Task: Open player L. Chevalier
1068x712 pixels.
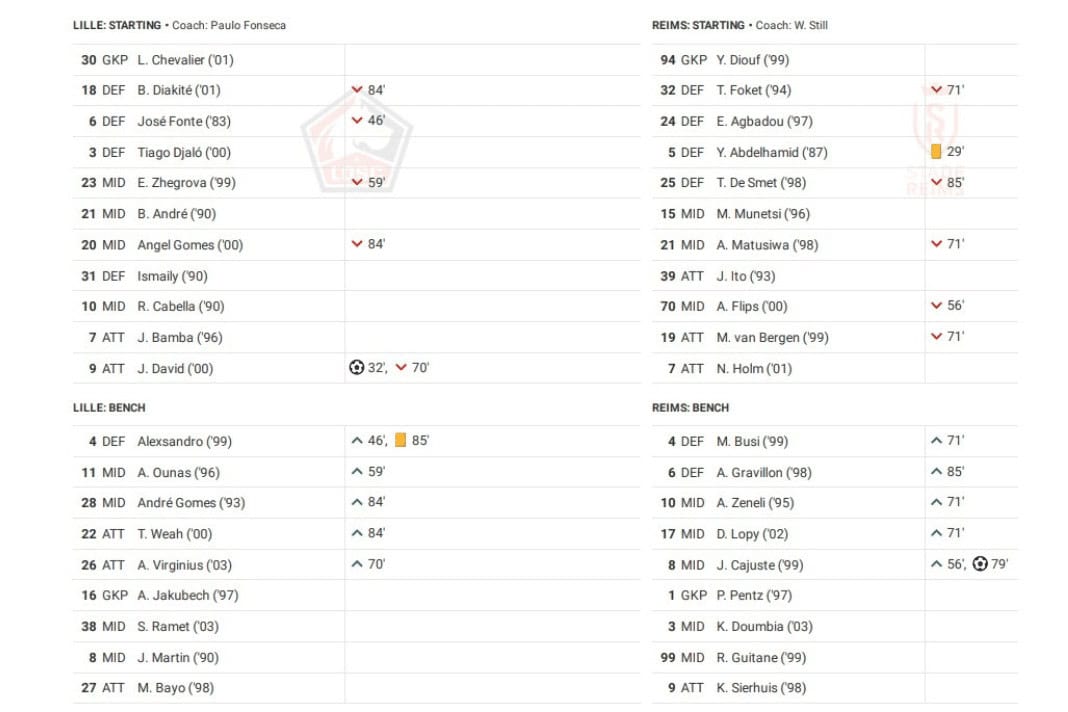Action: tap(185, 60)
